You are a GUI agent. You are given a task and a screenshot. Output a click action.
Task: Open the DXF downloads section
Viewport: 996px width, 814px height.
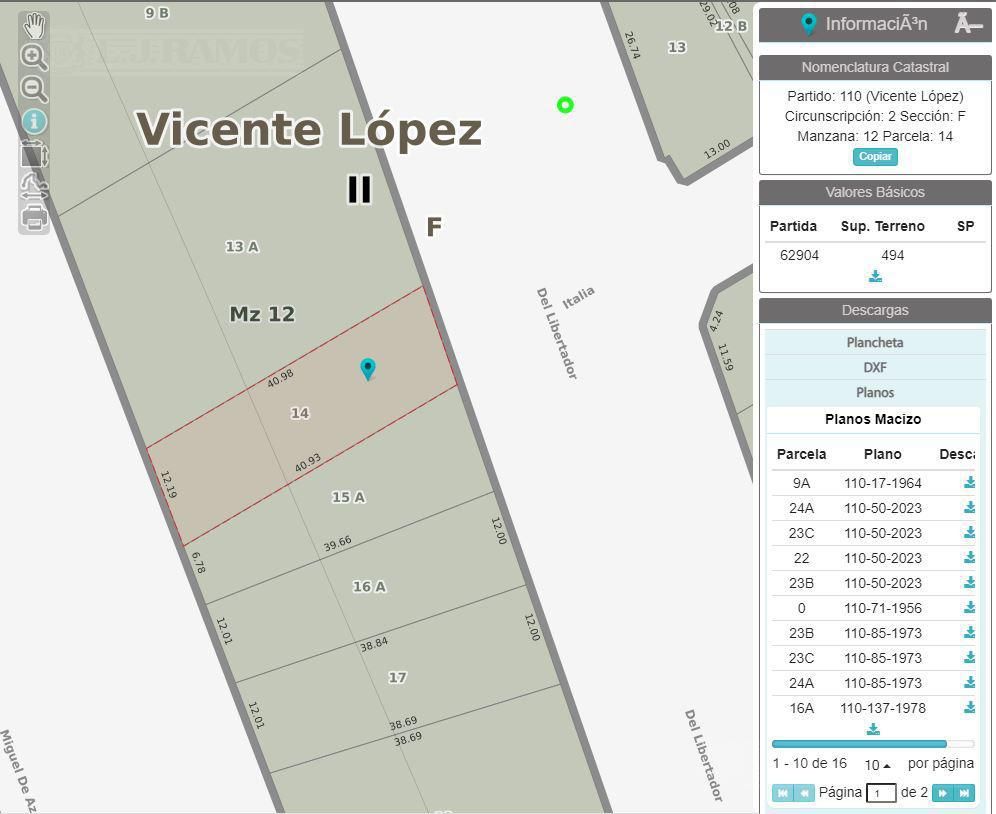tap(875, 367)
